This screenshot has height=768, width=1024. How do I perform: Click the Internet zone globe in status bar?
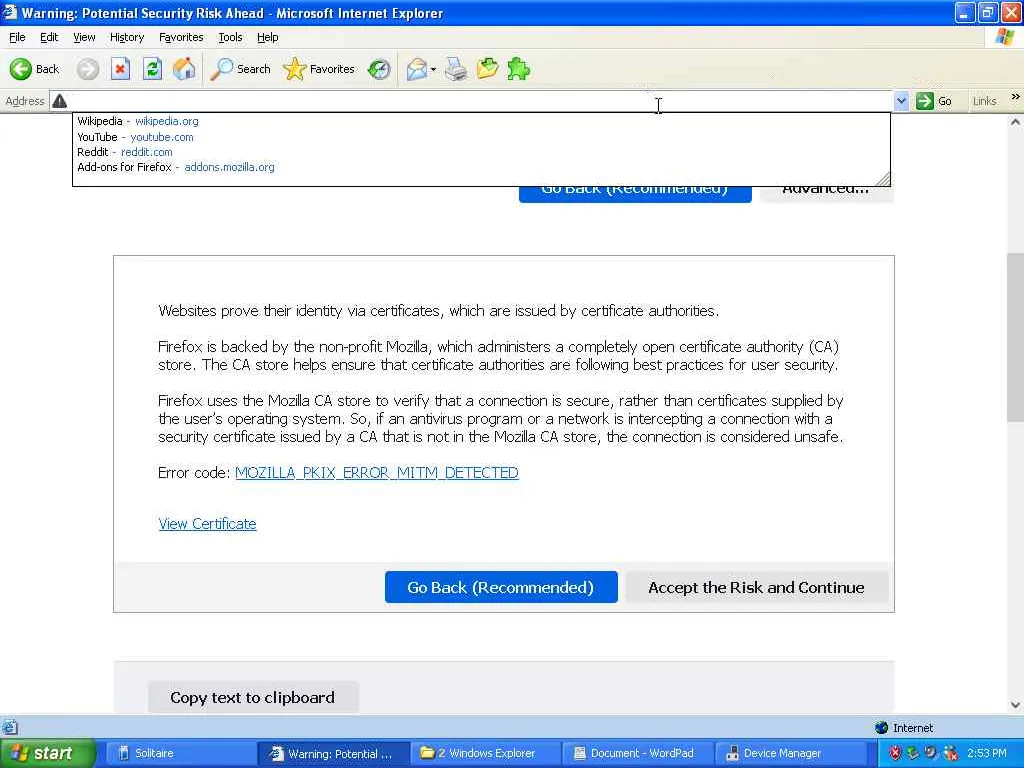click(x=882, y=728)
